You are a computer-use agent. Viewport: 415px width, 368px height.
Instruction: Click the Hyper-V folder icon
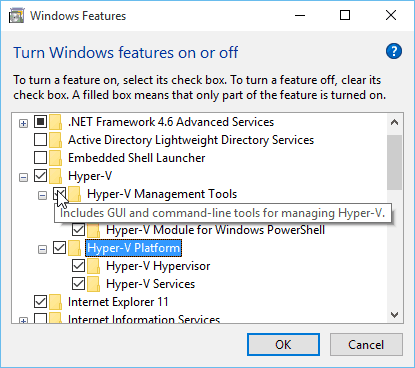(x=56, y=176)
